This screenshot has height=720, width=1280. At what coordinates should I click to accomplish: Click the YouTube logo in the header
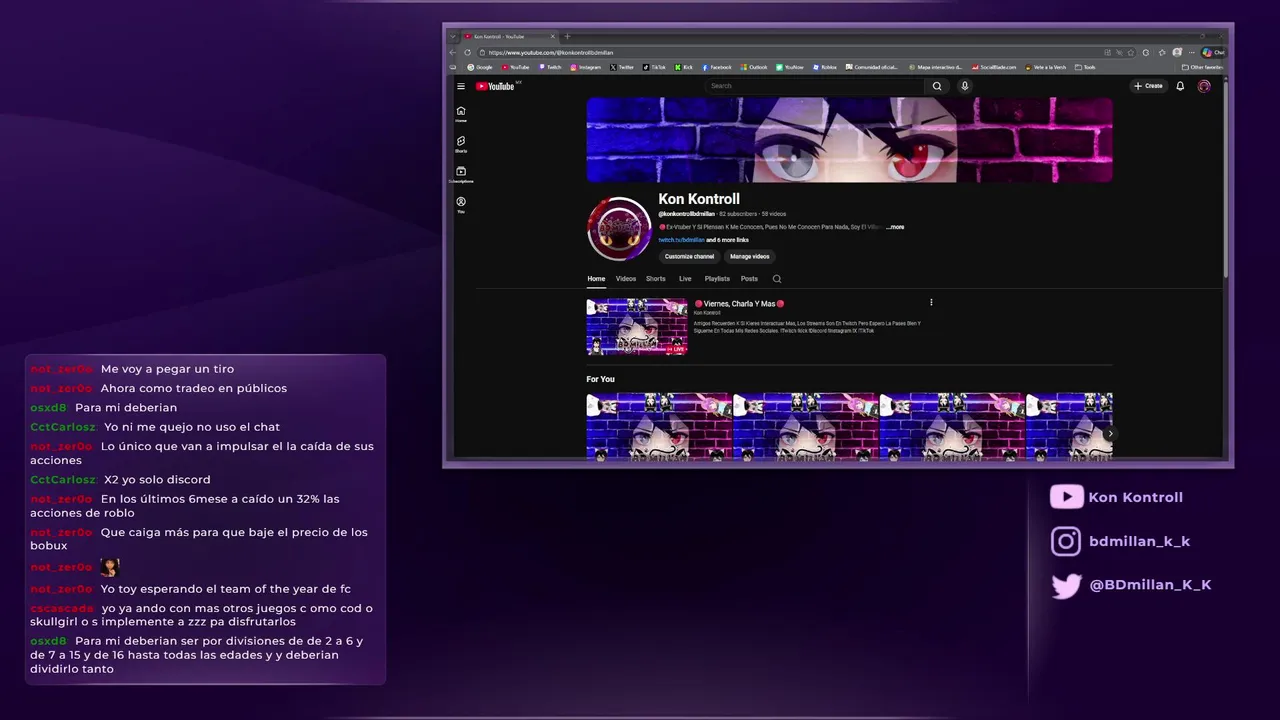coord(496,86)
